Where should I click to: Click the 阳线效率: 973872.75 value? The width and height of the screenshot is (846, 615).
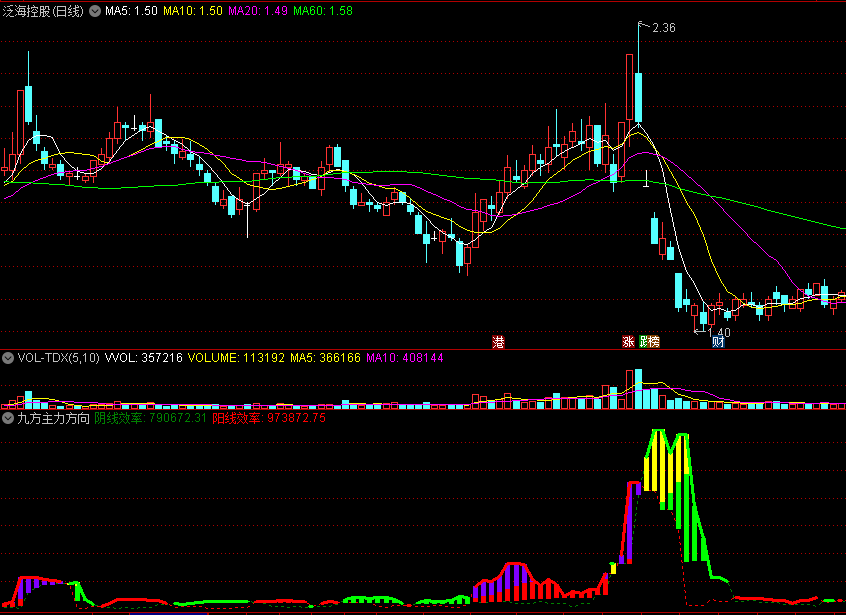pos(269,418)
